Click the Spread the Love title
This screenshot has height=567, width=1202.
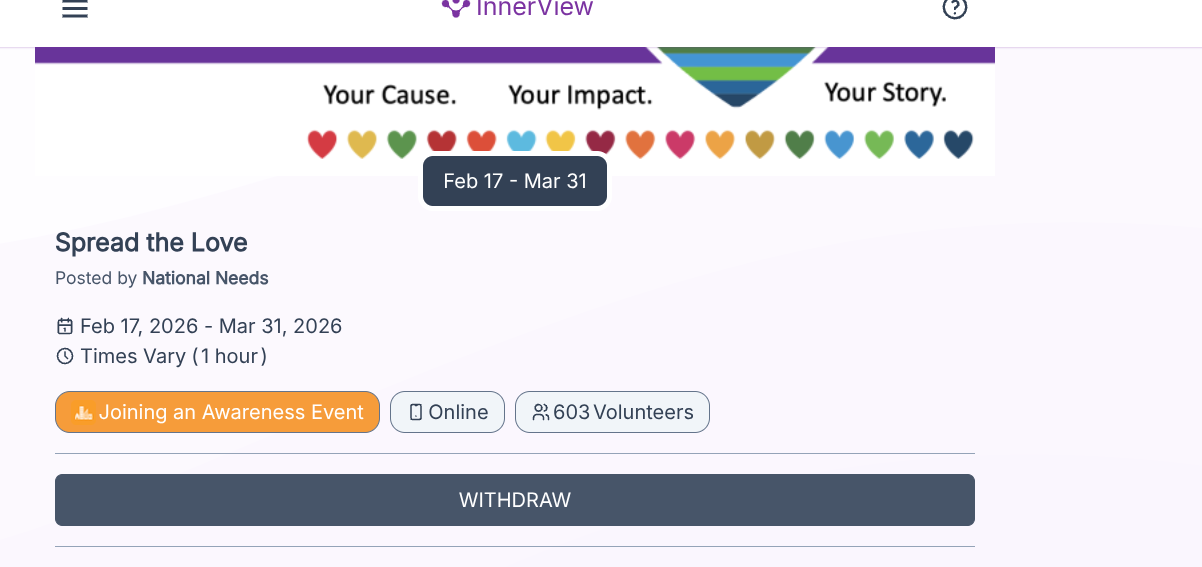pyautogui.click(x=151, y=243)
